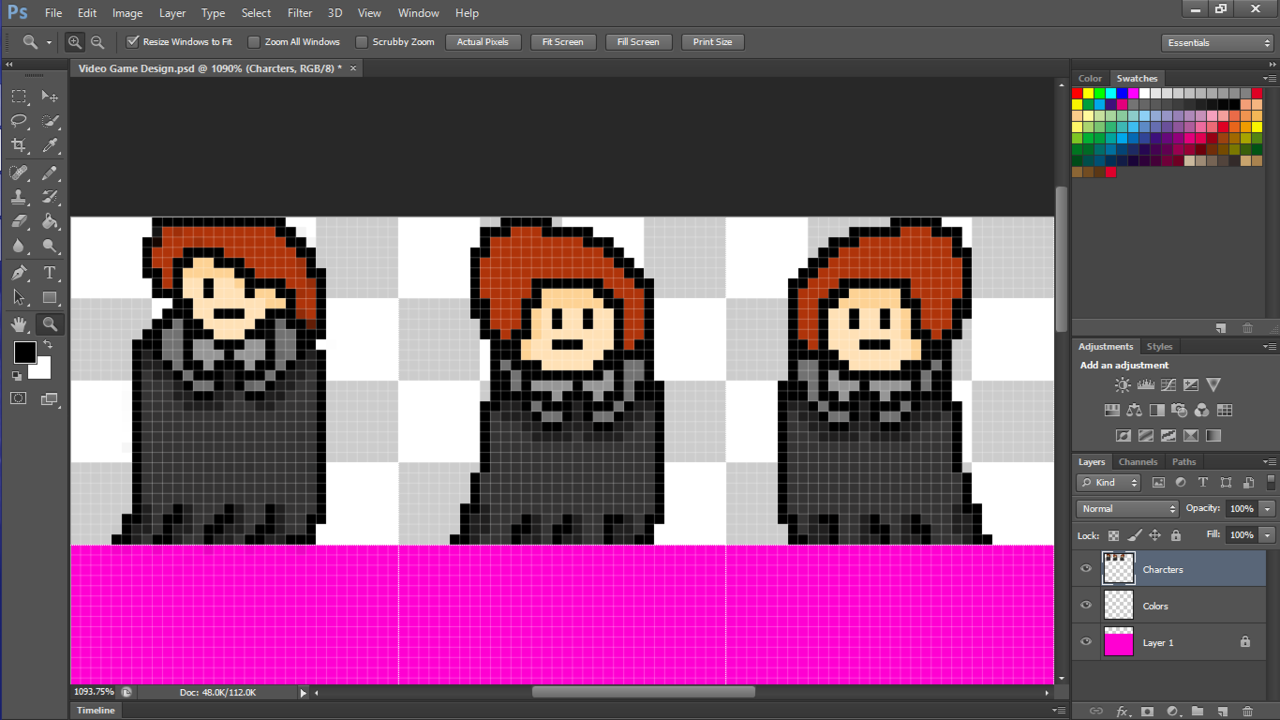
Task: Open the Layer menu
Action: [172, 13]
